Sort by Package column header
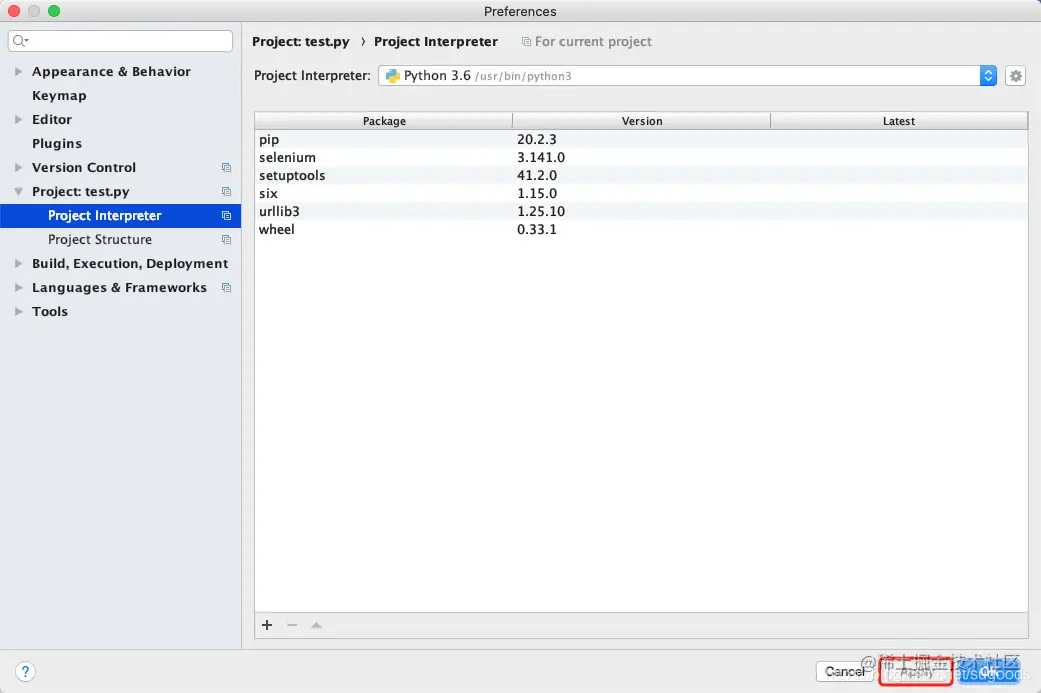The image size is (1041, 693). (384, 121)
